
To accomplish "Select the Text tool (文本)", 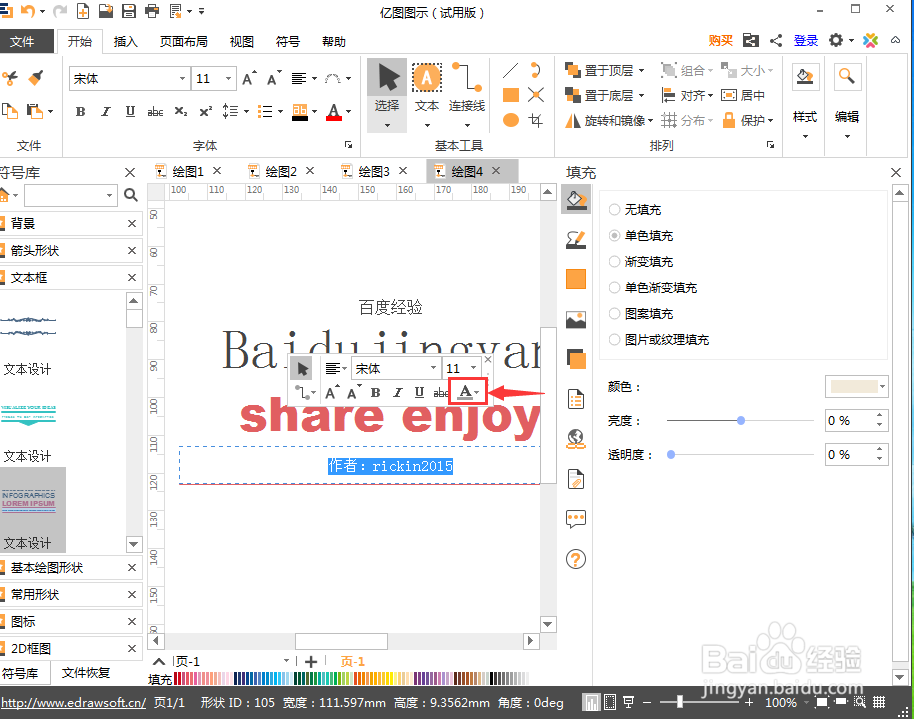I will (x=427, y=87).
